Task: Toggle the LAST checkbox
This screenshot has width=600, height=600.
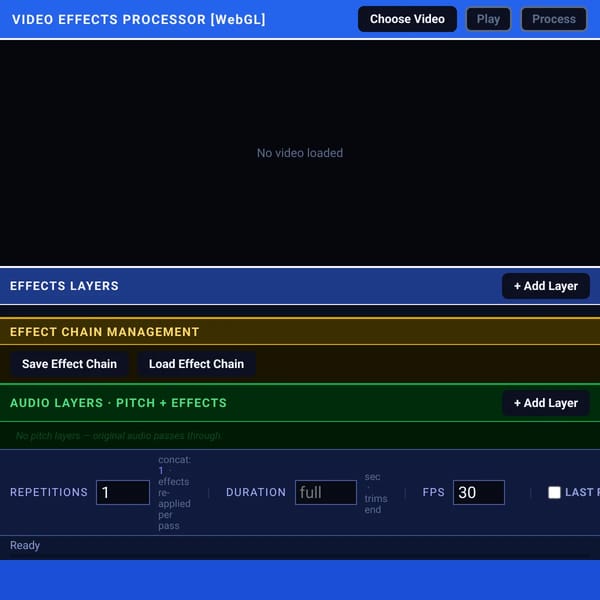Action: click(x=554, y=492)
